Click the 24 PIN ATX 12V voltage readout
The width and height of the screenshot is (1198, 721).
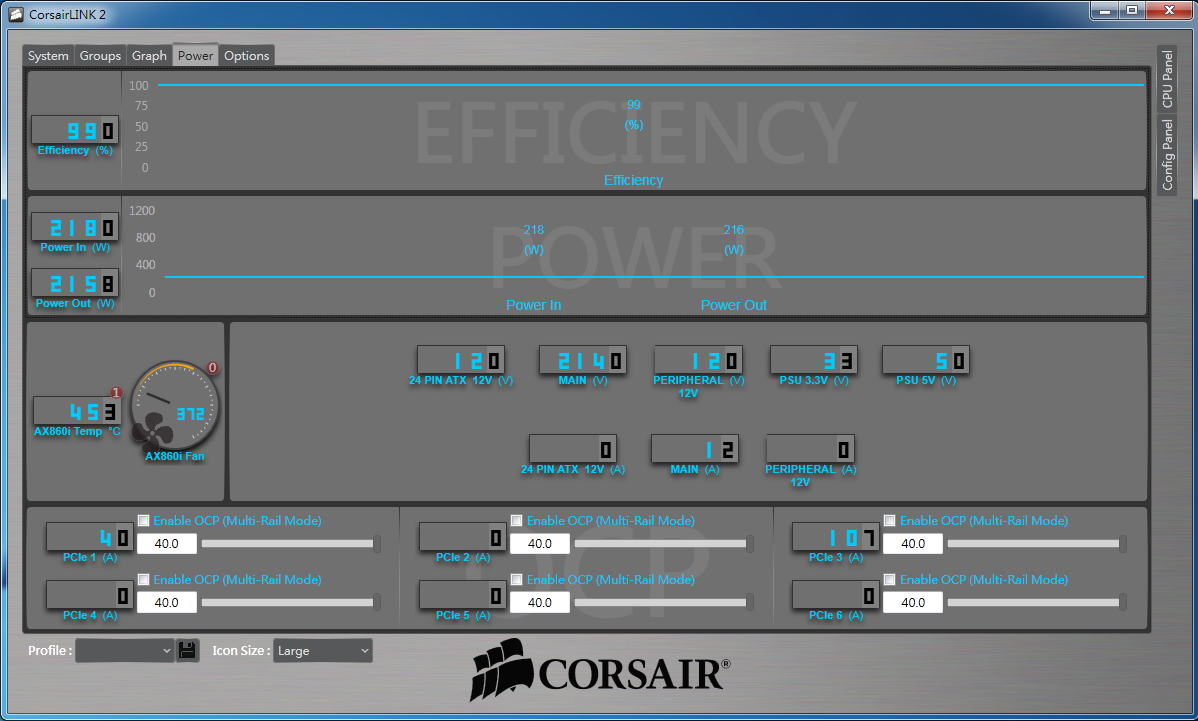pyautogui.click(x=461, y=360)
